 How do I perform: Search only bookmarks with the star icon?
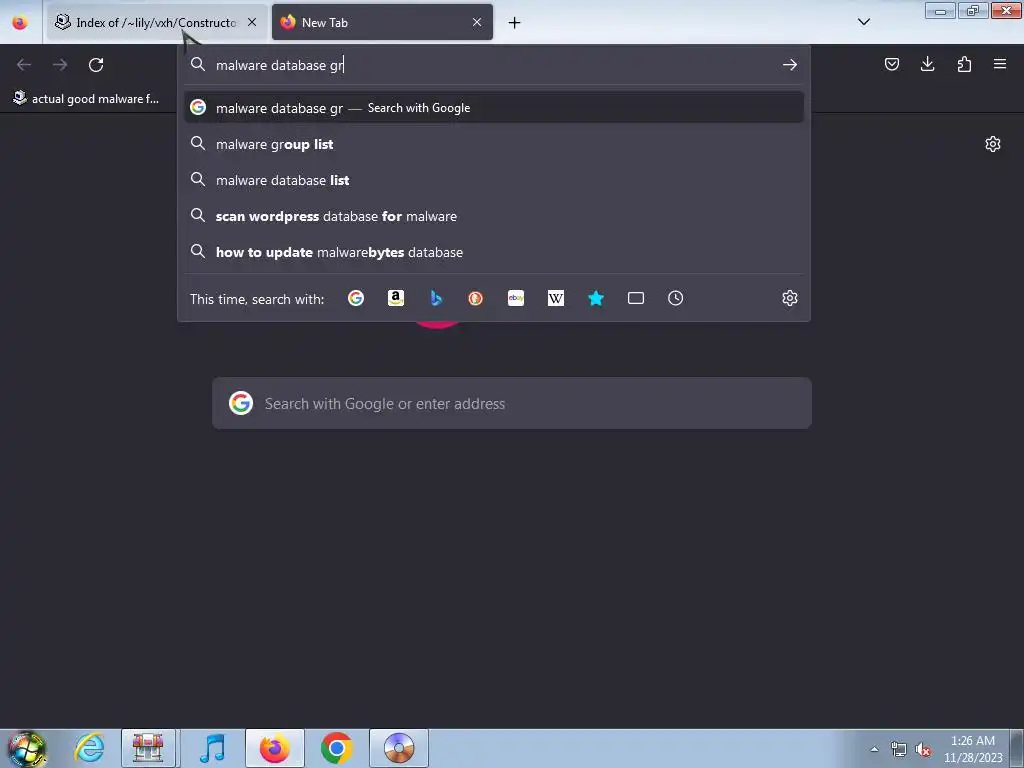point(596,298)
